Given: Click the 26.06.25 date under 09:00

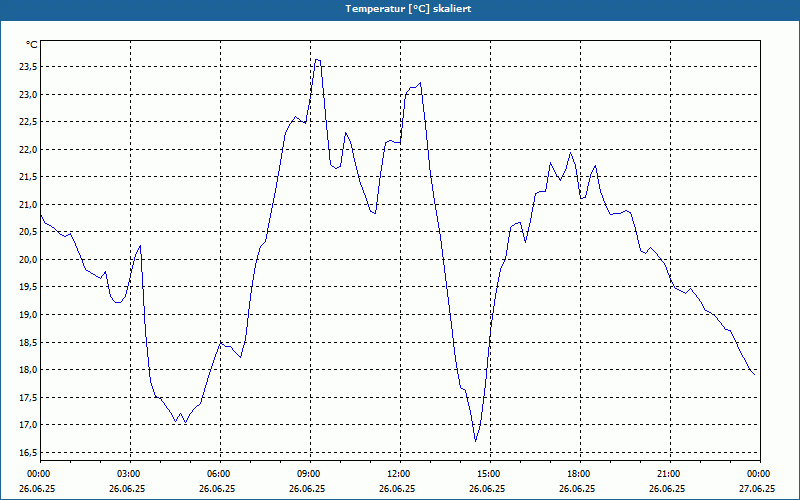Looking at the screenshot, I should (307, 488).
